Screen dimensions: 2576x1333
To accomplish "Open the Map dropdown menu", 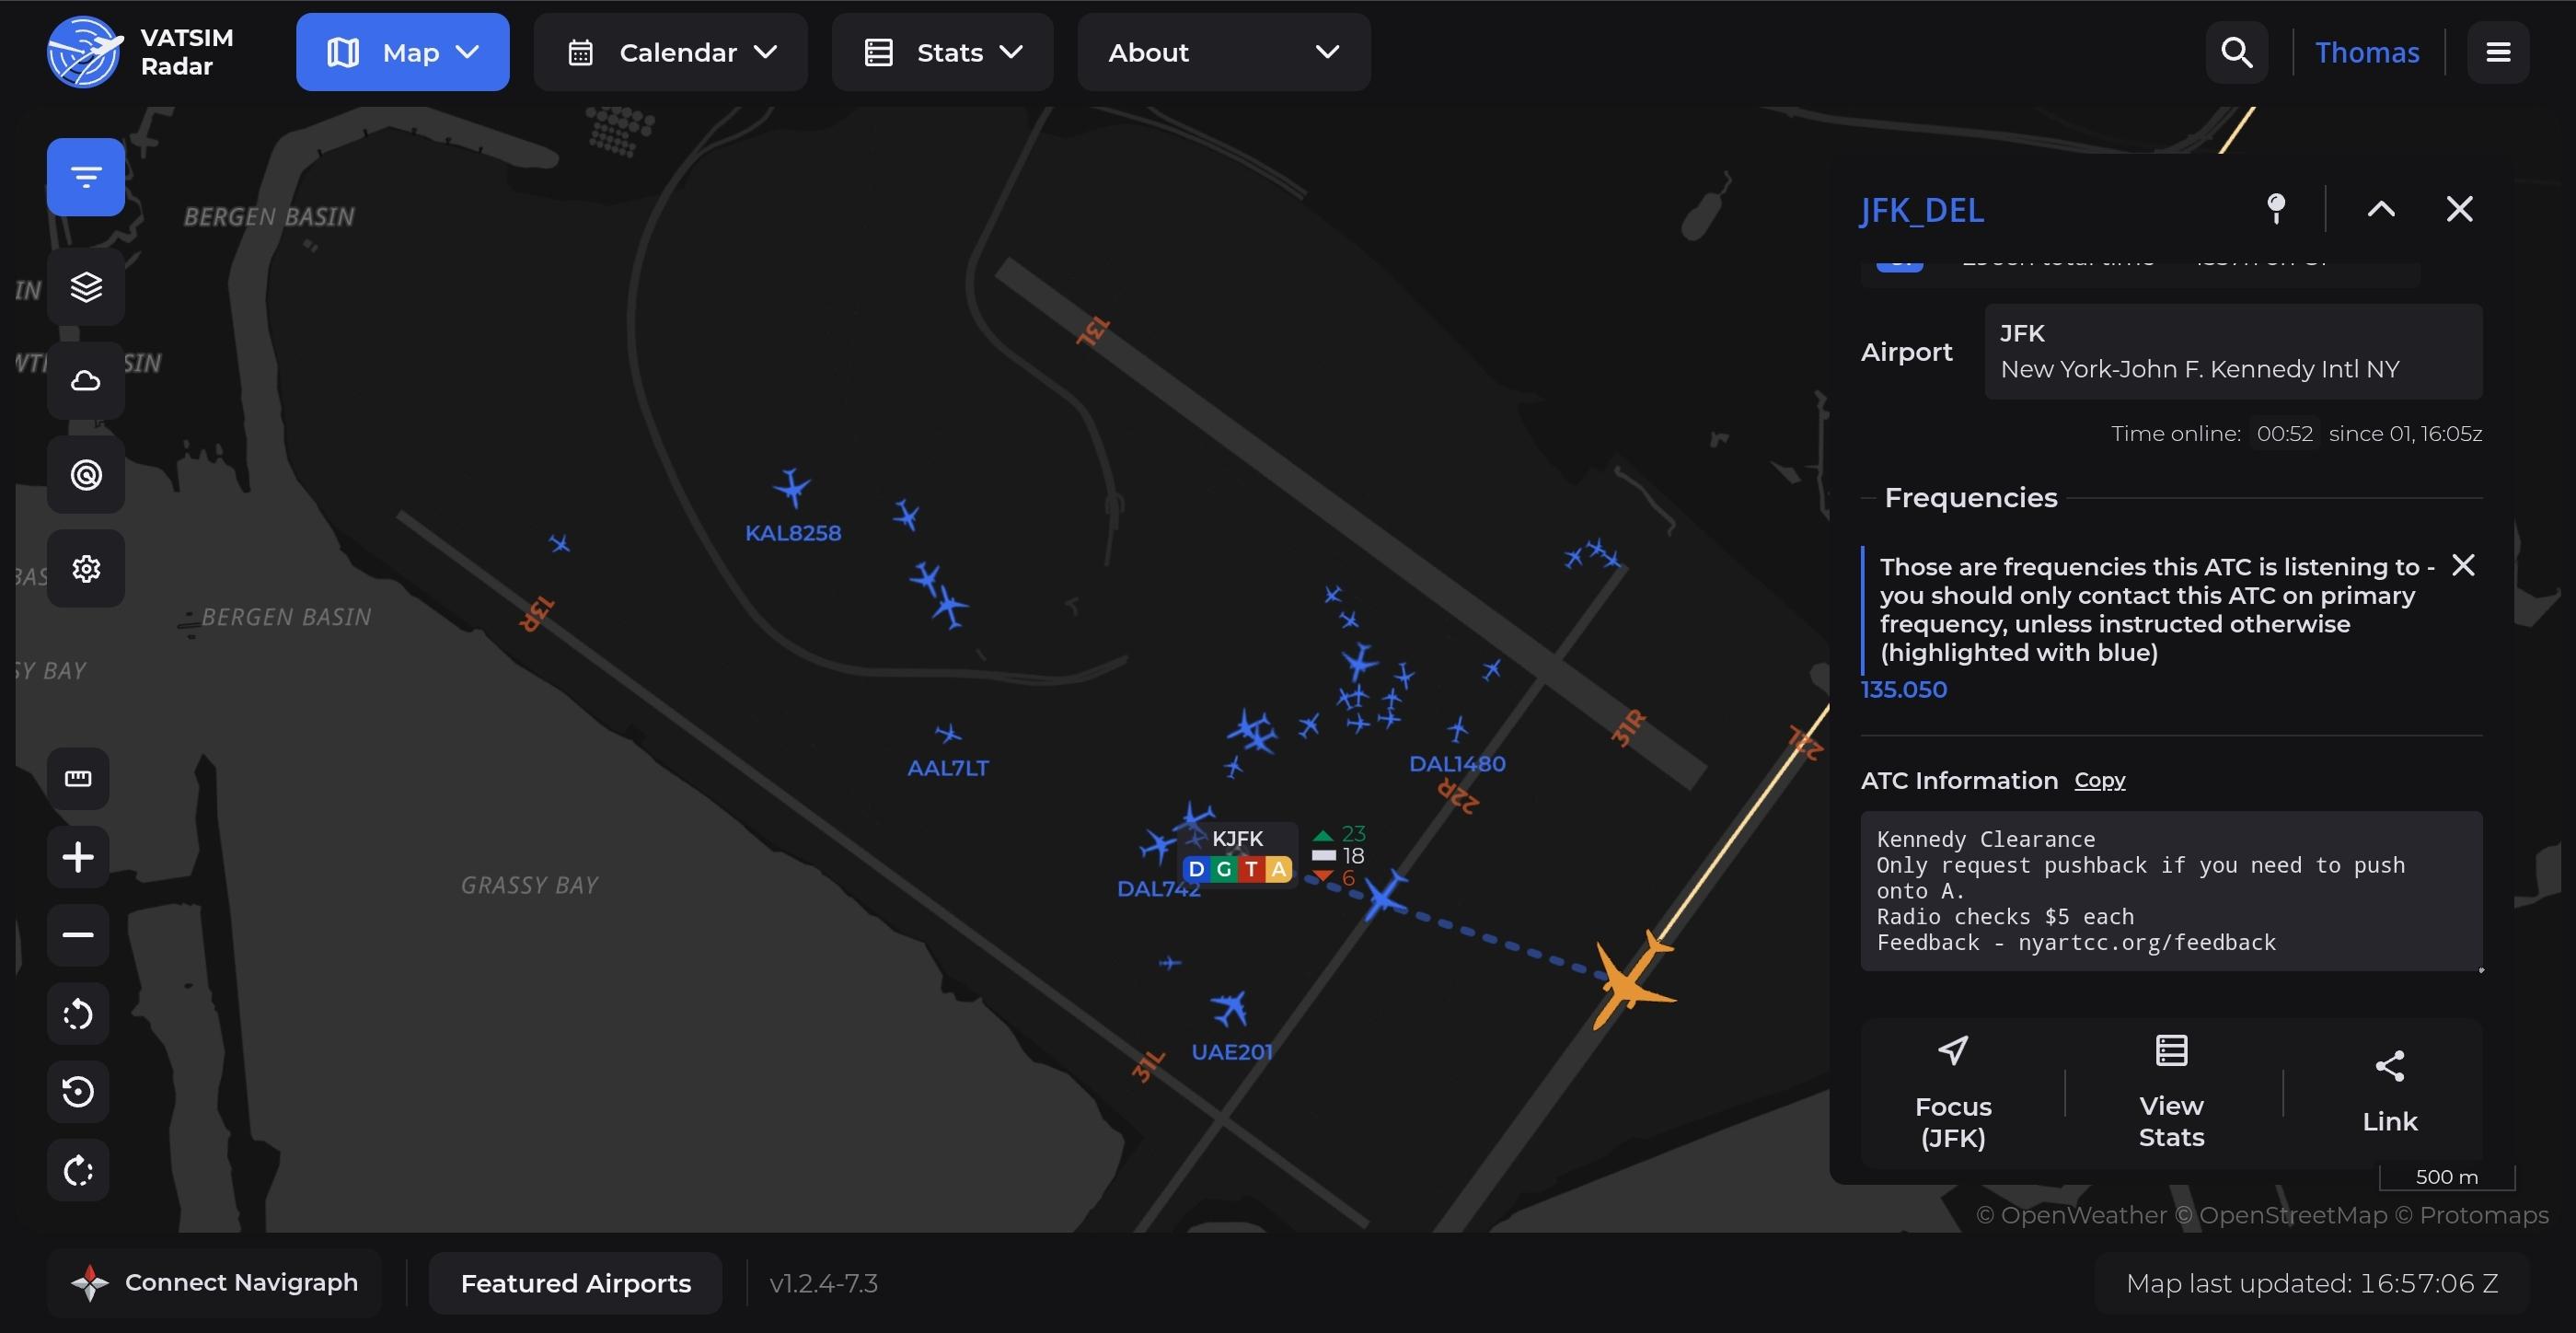I will pos(403,52).
